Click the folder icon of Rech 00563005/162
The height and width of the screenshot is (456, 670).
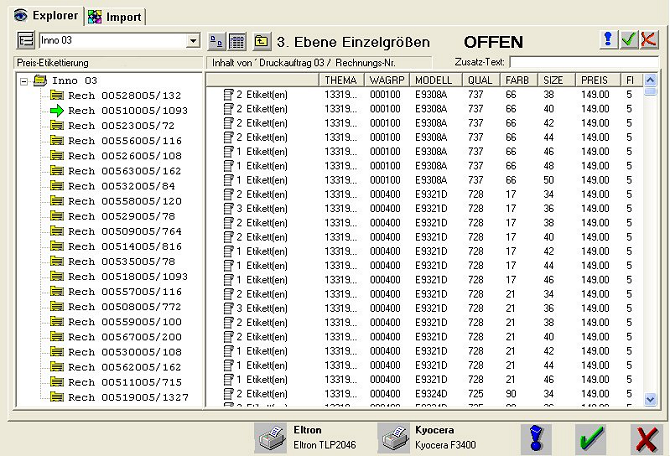pyautogui.click(x=57, y=171)
